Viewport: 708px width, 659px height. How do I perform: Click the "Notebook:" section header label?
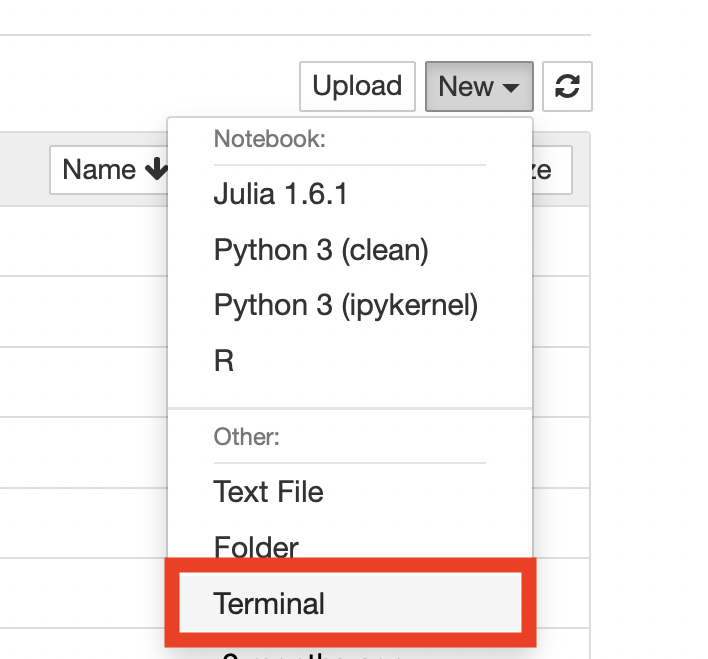click(269, 139)
